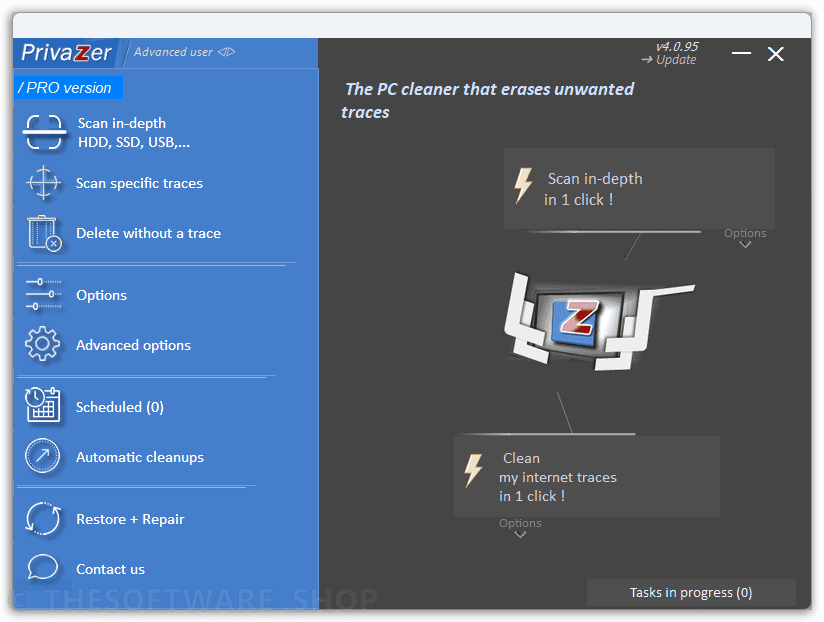The width and height of the screenshot is (824, 622).
Task: Click the lightning bolt beside Scan in-depth
Action: [523, 185]
